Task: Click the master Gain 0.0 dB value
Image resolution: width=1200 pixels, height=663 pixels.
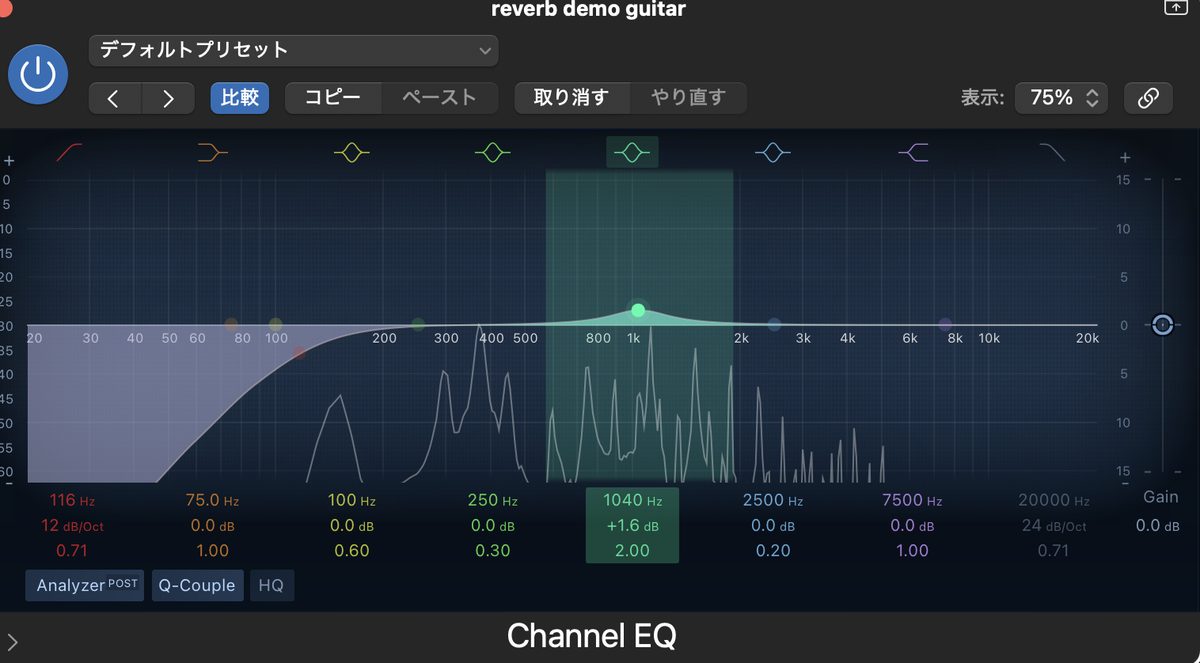Action: 1160,526
